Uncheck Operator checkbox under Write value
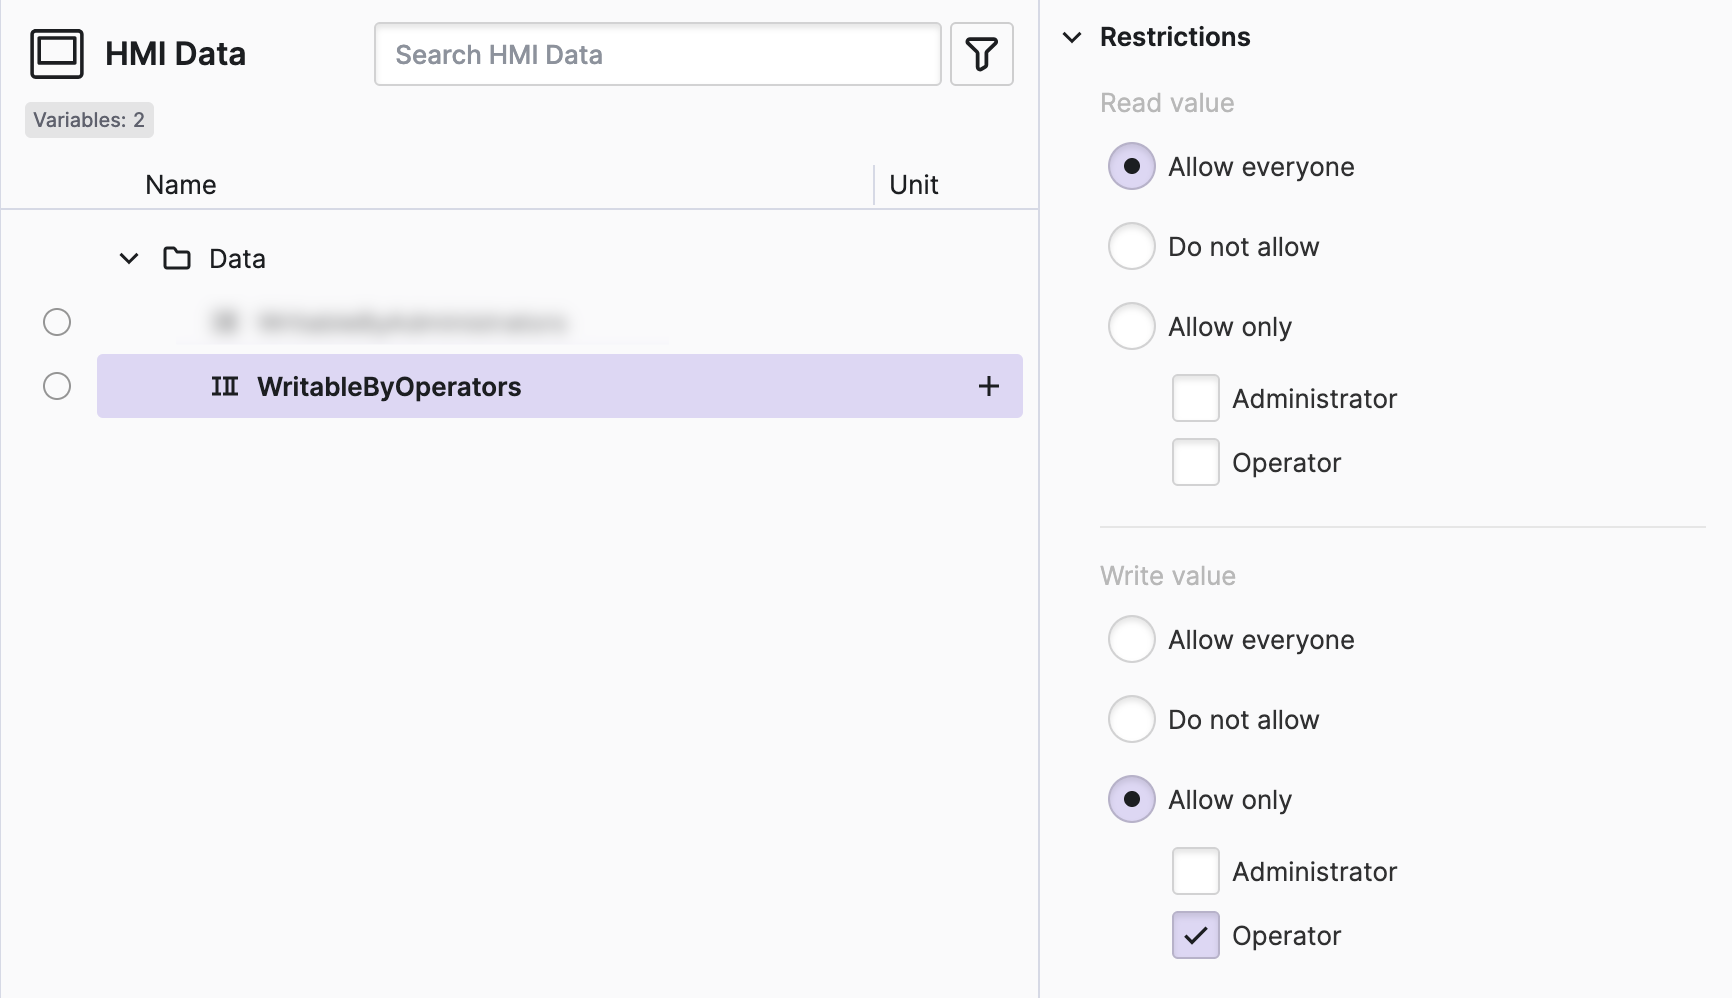1732x998 pixels. point(1195,935)
